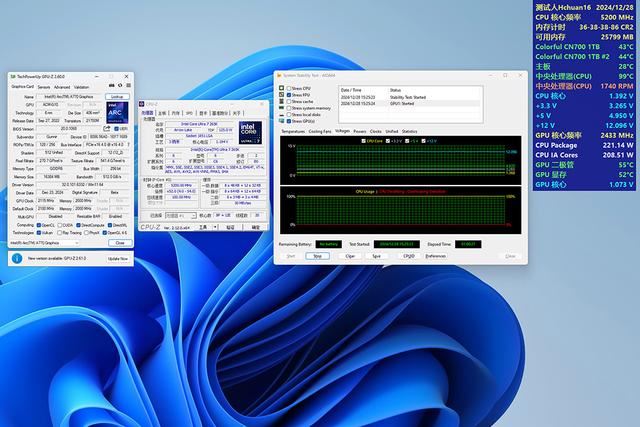Open the GPU selector dropdown in GPU-Z
640x427 pixels.
coord(44,243)
